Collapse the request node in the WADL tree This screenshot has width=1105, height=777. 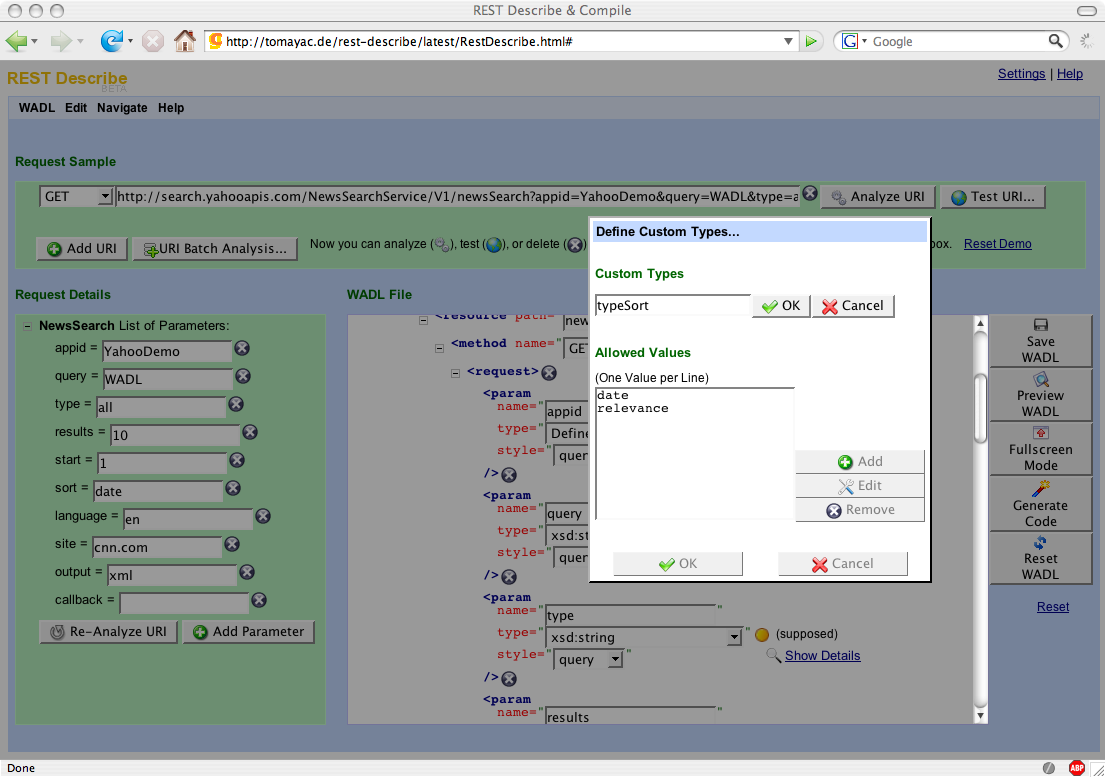tap(455, 373)
